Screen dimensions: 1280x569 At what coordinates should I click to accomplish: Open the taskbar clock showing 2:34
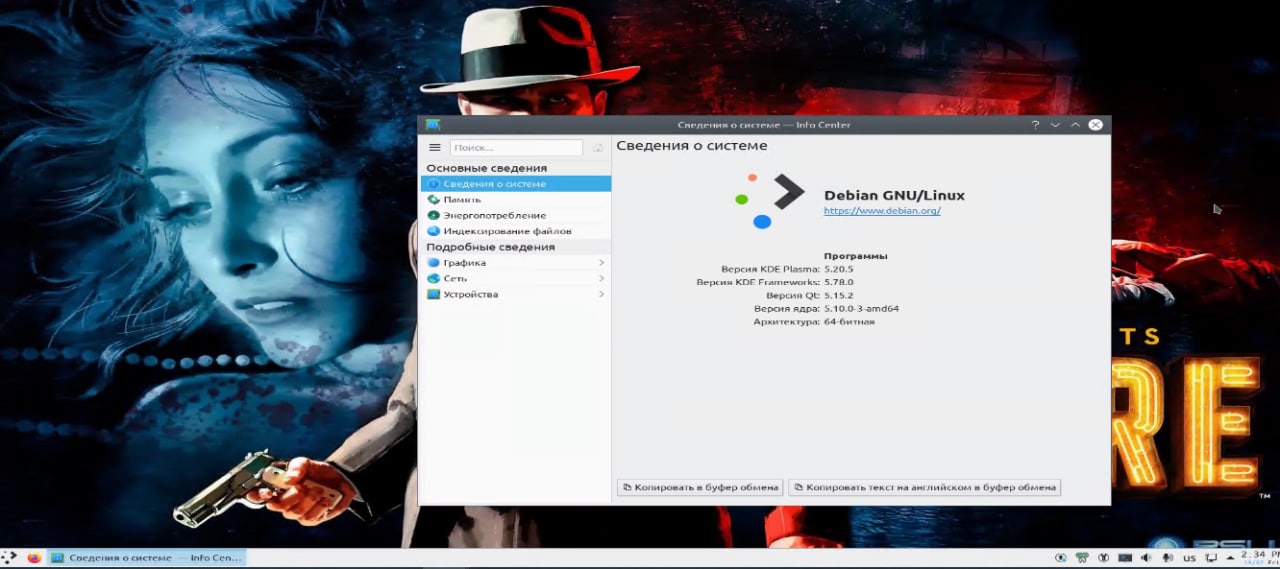click(1260, 557)
